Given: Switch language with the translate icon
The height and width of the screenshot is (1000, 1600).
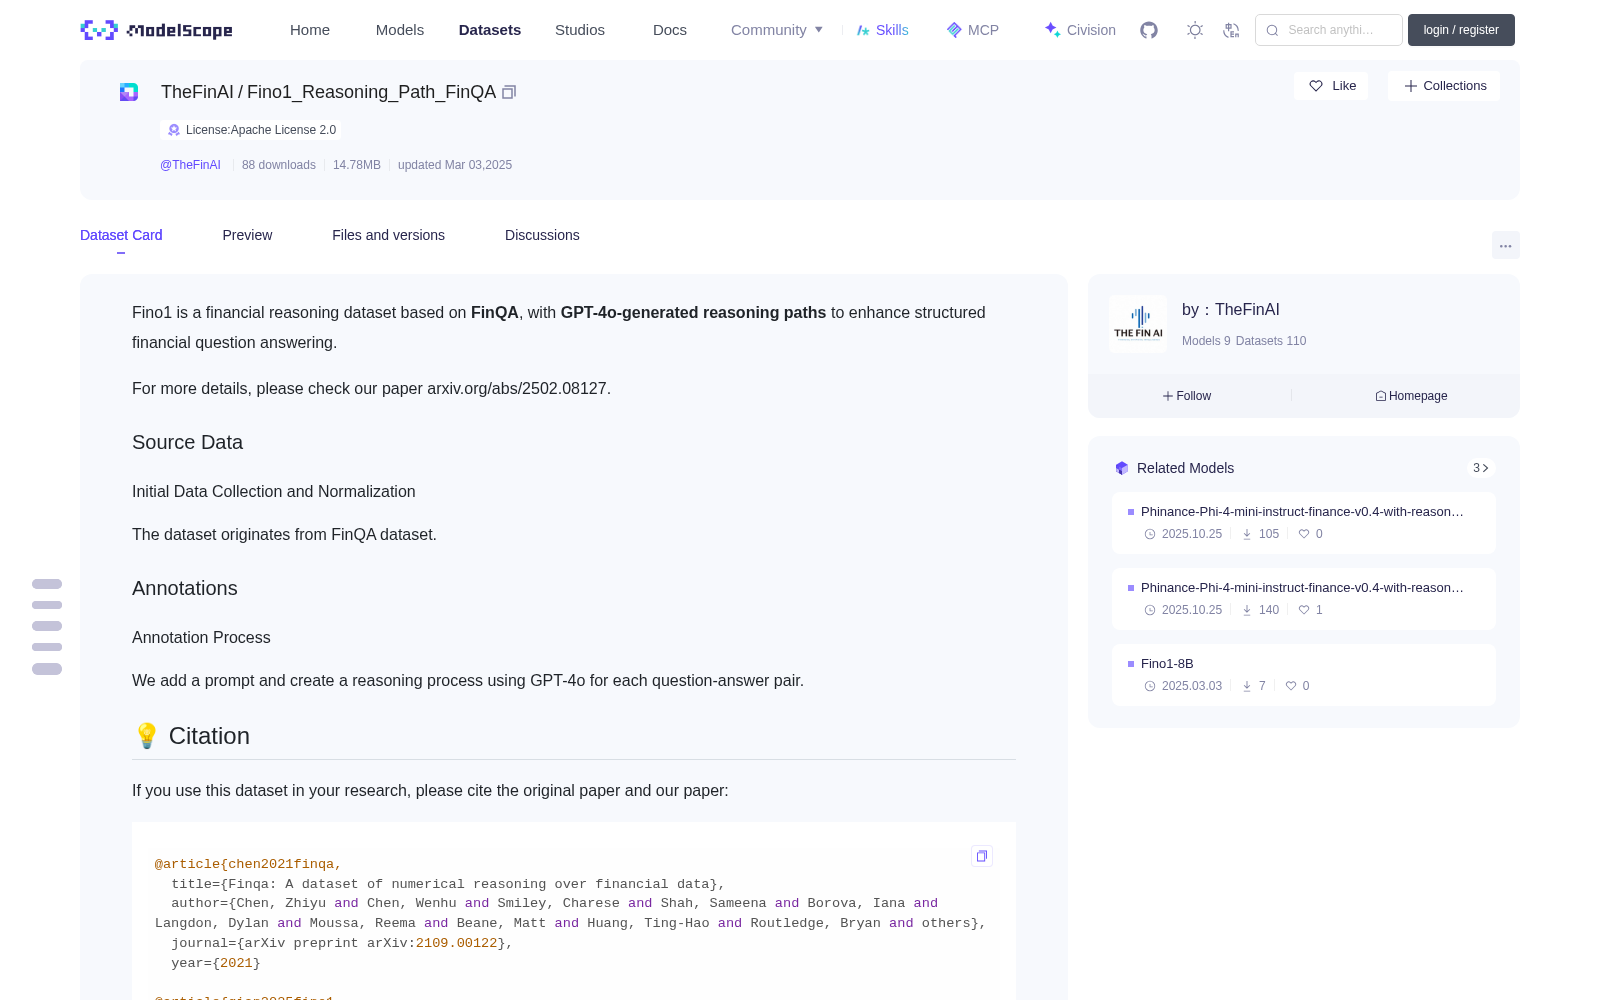Looking at the screenshot, I should coord(1232,30).
